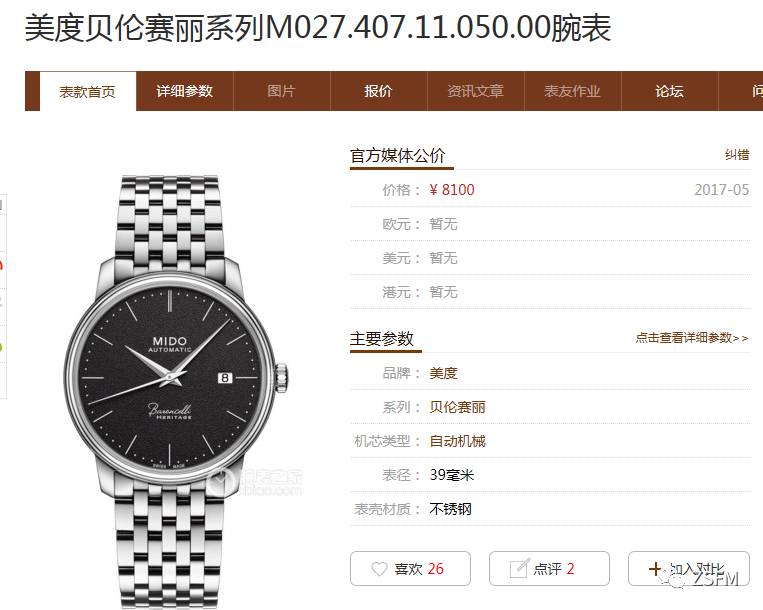Image resolution: width=763 pixels, height=610 pixels.
Task: Click the brand link 美度
Action: (x=443, y=373)
